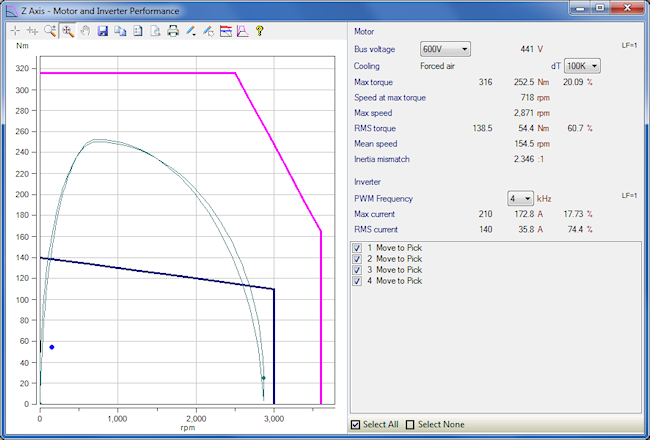The height and width of the screenshot is (440, 650).
Task: Click the blue RMS operating point dot
Action: [52, 347]
